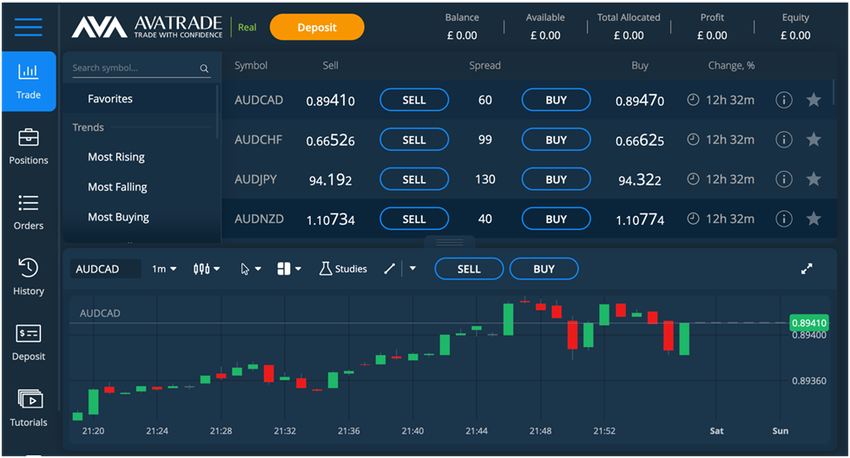Viewport: 850px width, 458px height.
Task: Toggle the AUDCAD favorite star
Action: click(814, 100)
